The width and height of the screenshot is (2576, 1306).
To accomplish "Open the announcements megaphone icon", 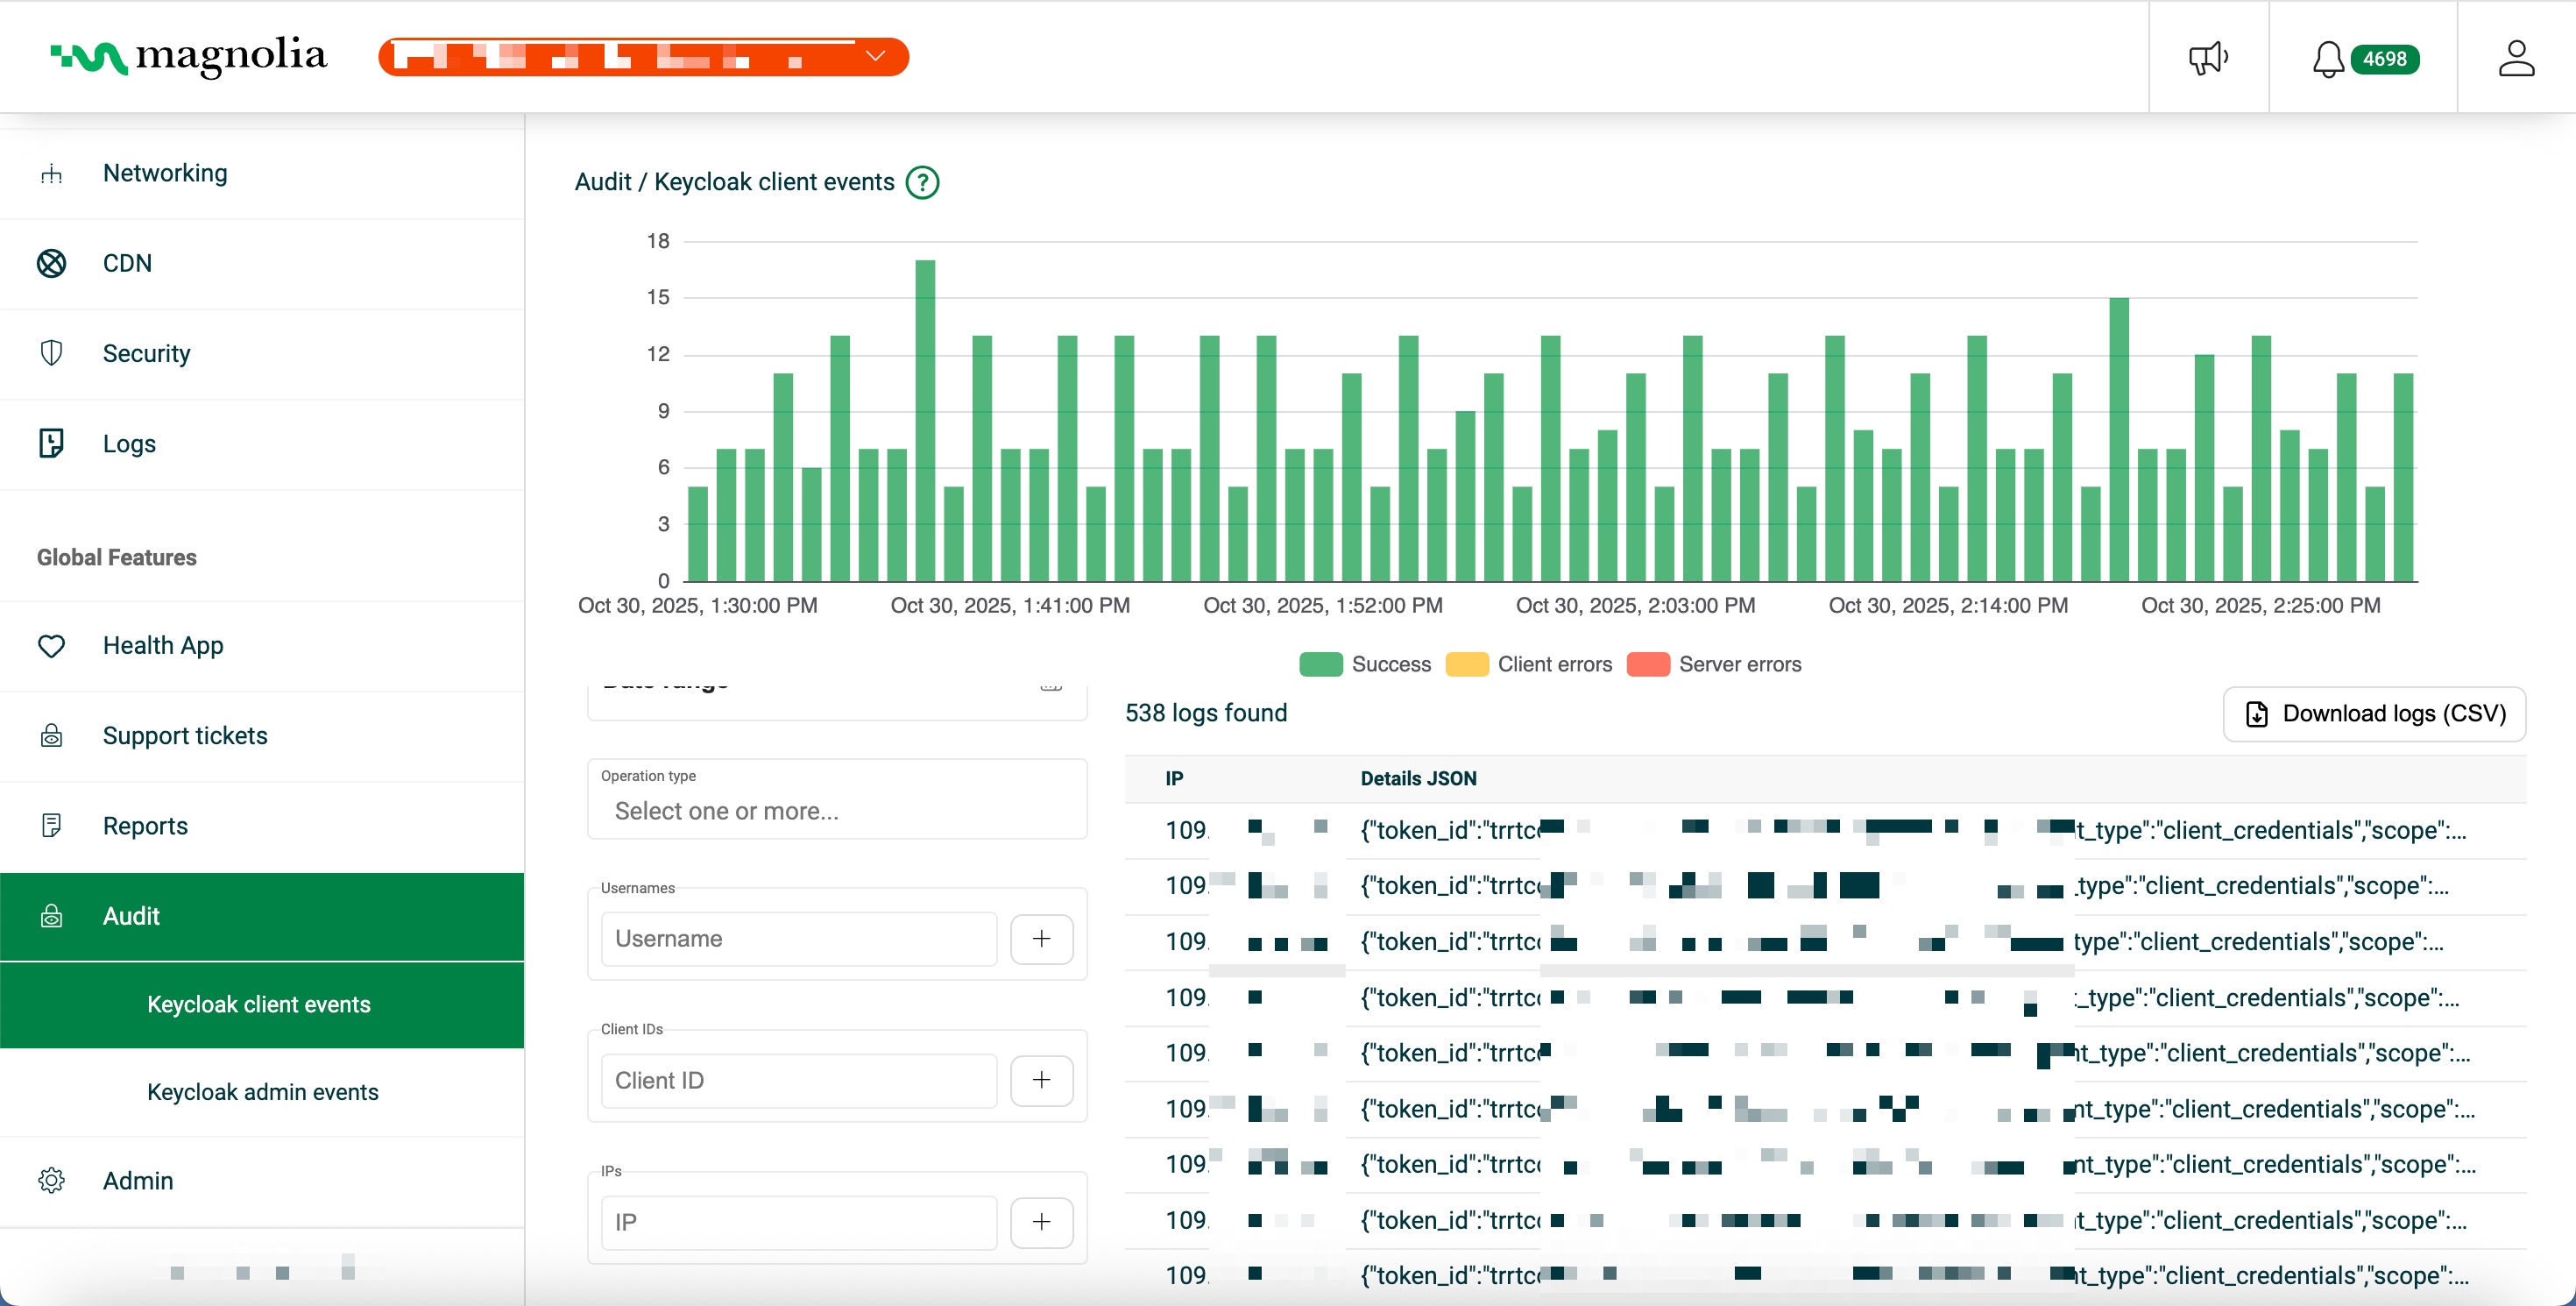I will [2209, 57].
